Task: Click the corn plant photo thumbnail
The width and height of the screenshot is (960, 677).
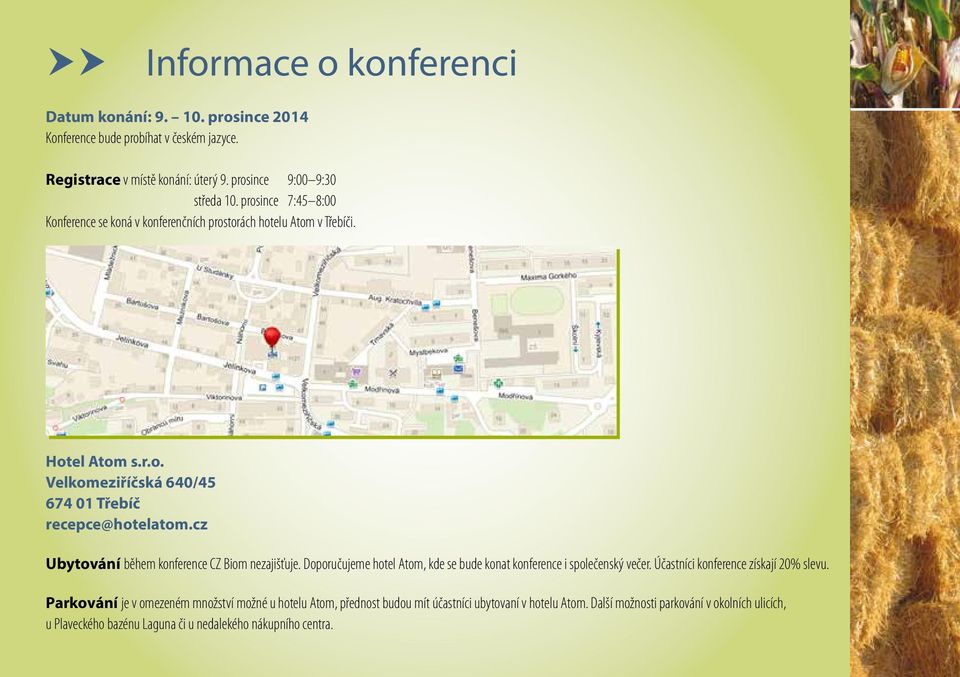Action: [905, 53]
